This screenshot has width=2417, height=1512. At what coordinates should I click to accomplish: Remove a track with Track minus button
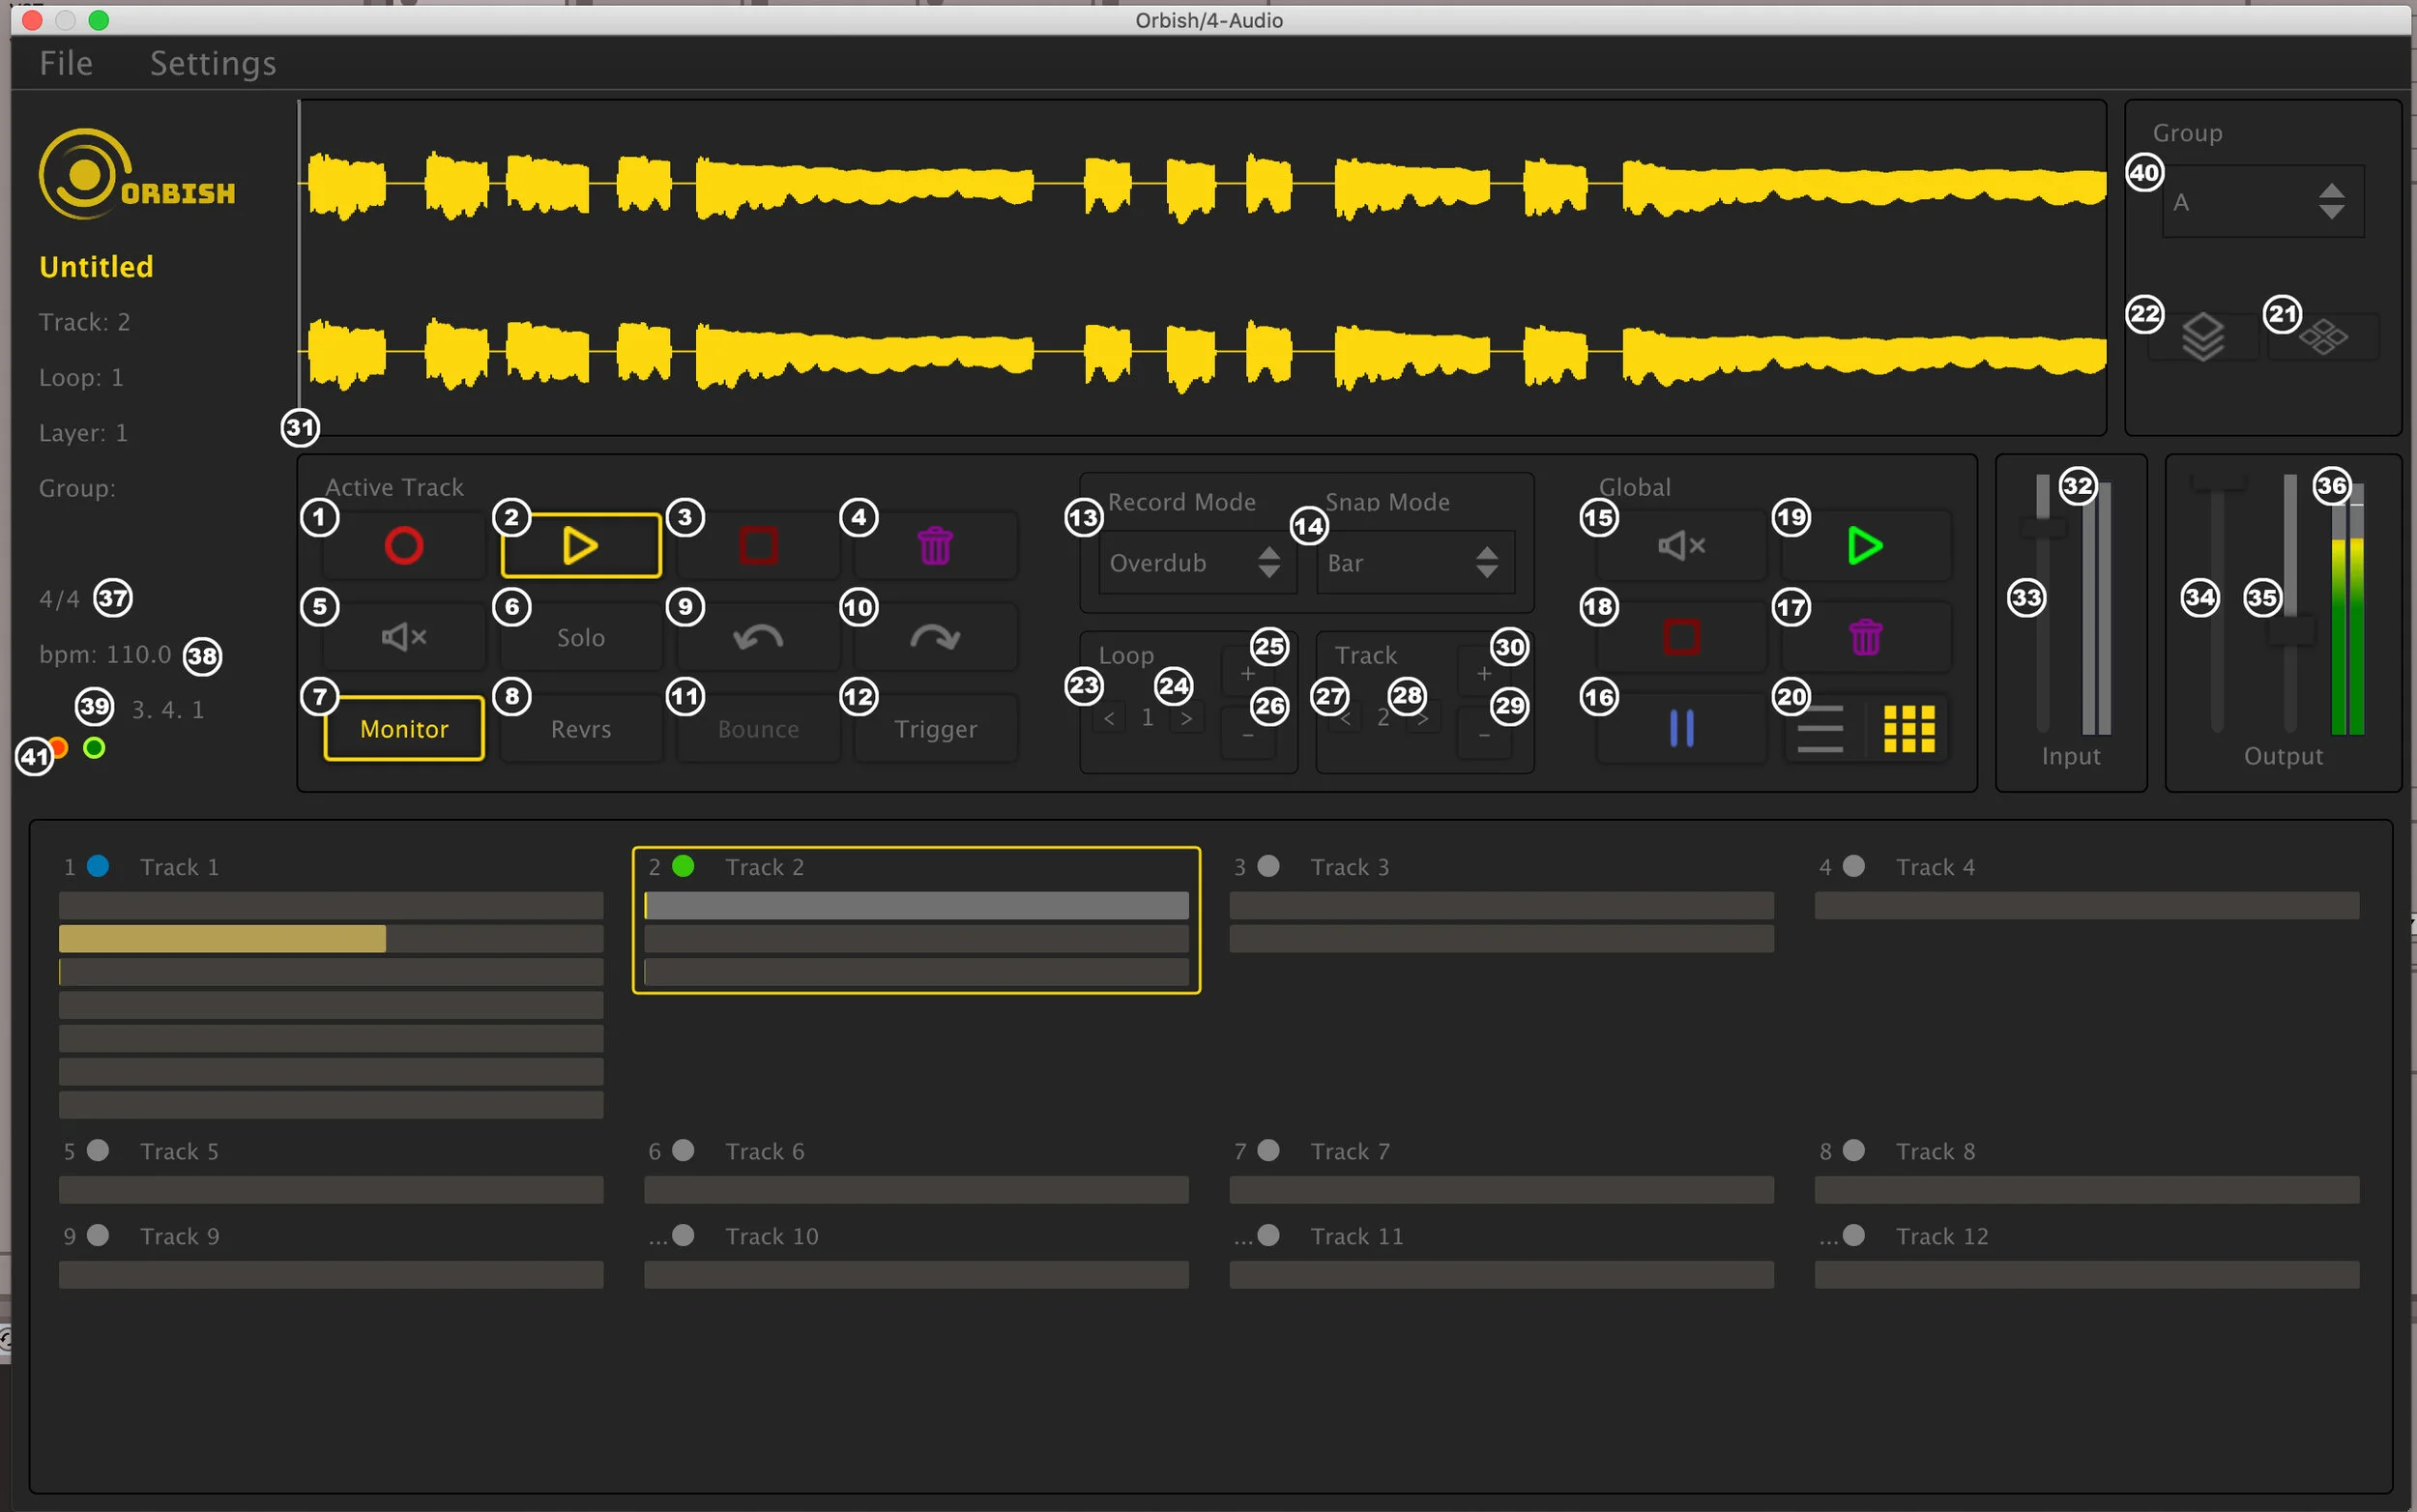pos(1484,736)
